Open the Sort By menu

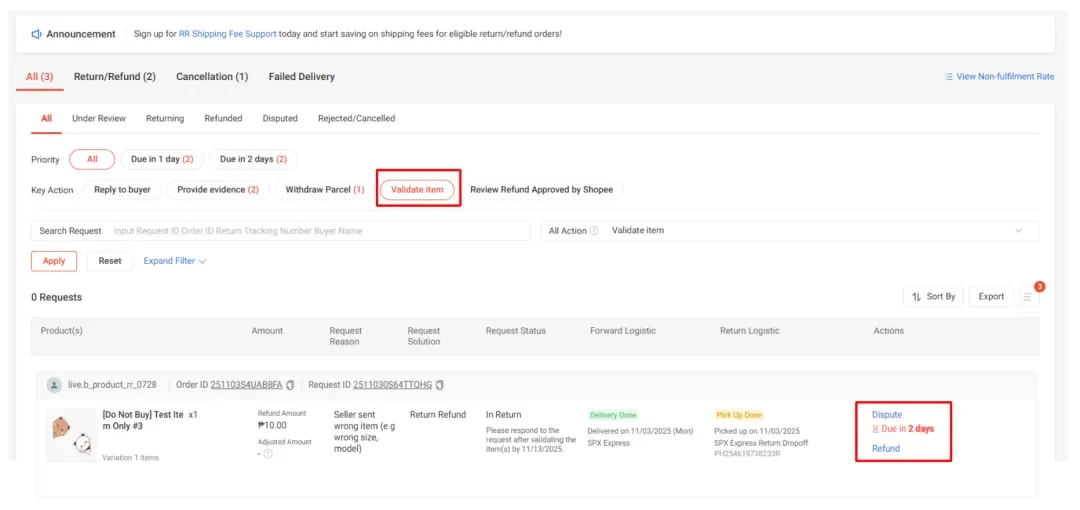934,297
